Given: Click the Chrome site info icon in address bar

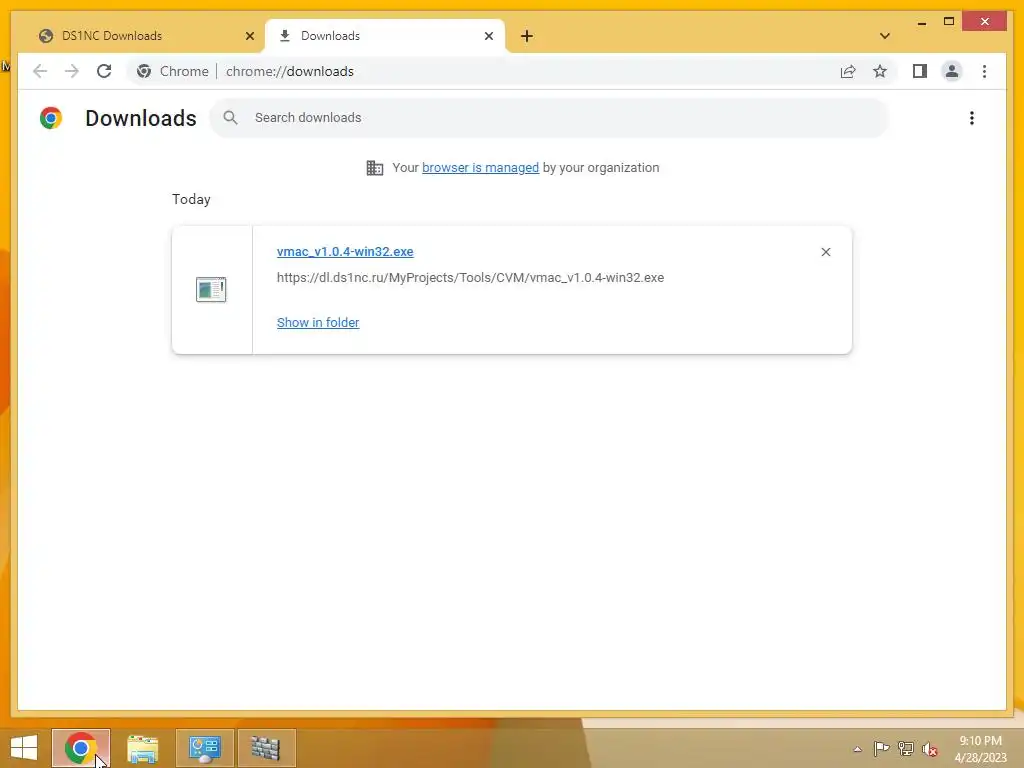Looking at the screenshot, I should 144,71.
